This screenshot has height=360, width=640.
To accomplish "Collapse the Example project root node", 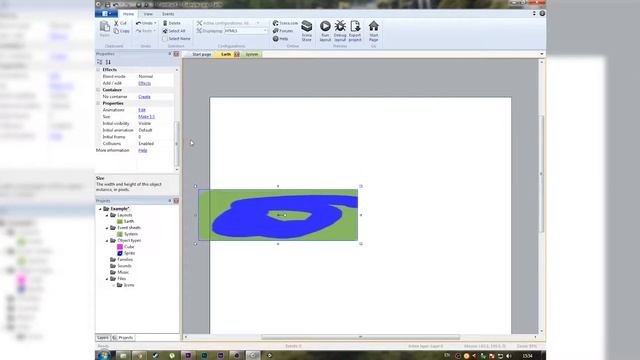I will coord(100,209).
